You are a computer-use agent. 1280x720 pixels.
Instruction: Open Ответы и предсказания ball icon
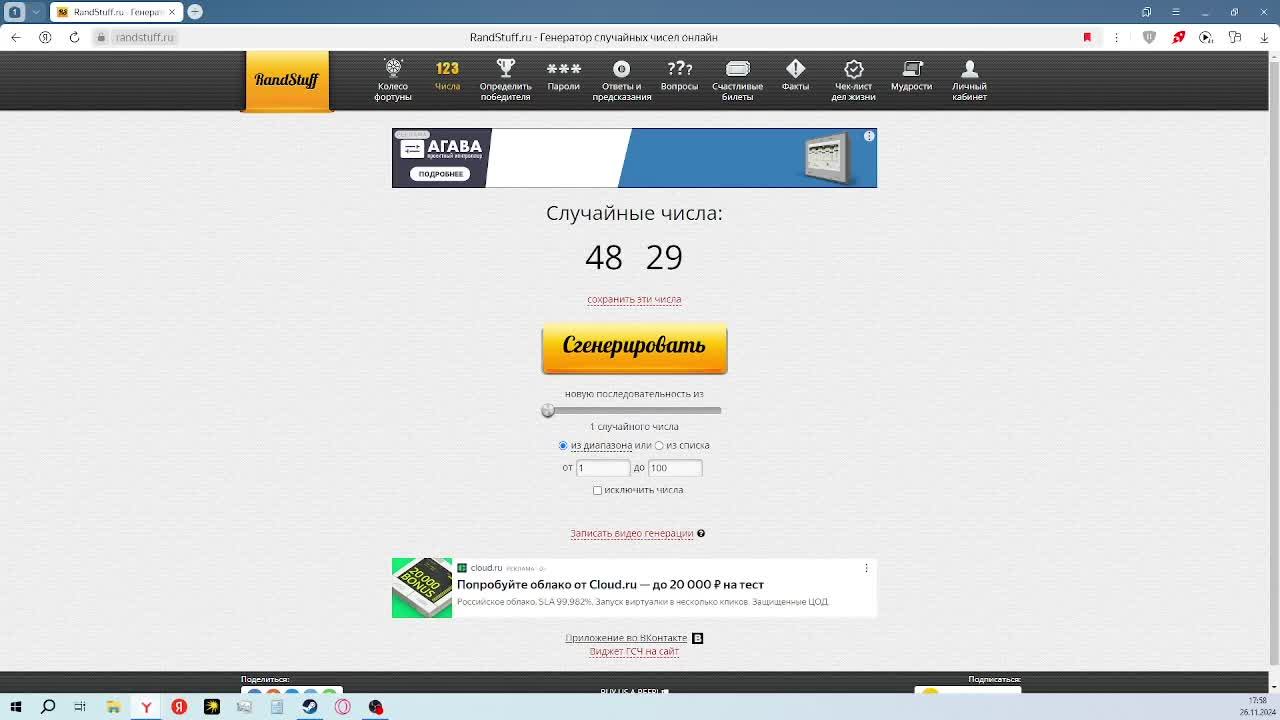pos(621,69)
